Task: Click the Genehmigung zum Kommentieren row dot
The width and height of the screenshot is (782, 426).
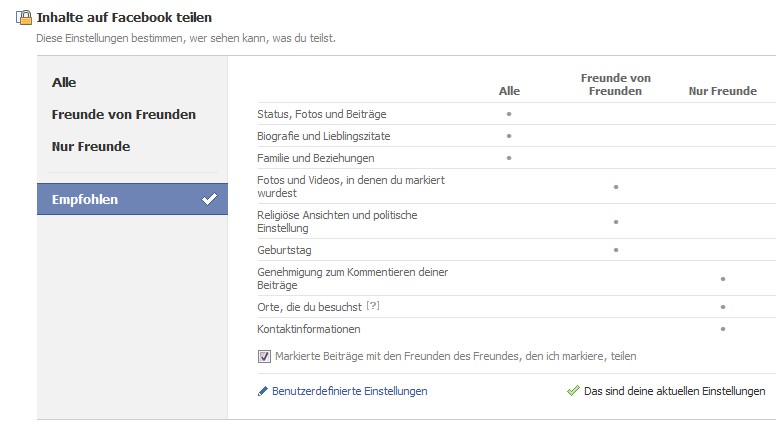Action: 722,278
